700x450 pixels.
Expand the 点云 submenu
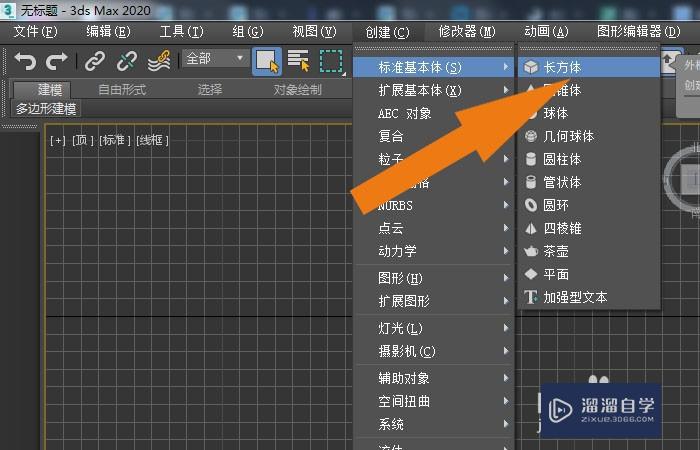(434, 228)
